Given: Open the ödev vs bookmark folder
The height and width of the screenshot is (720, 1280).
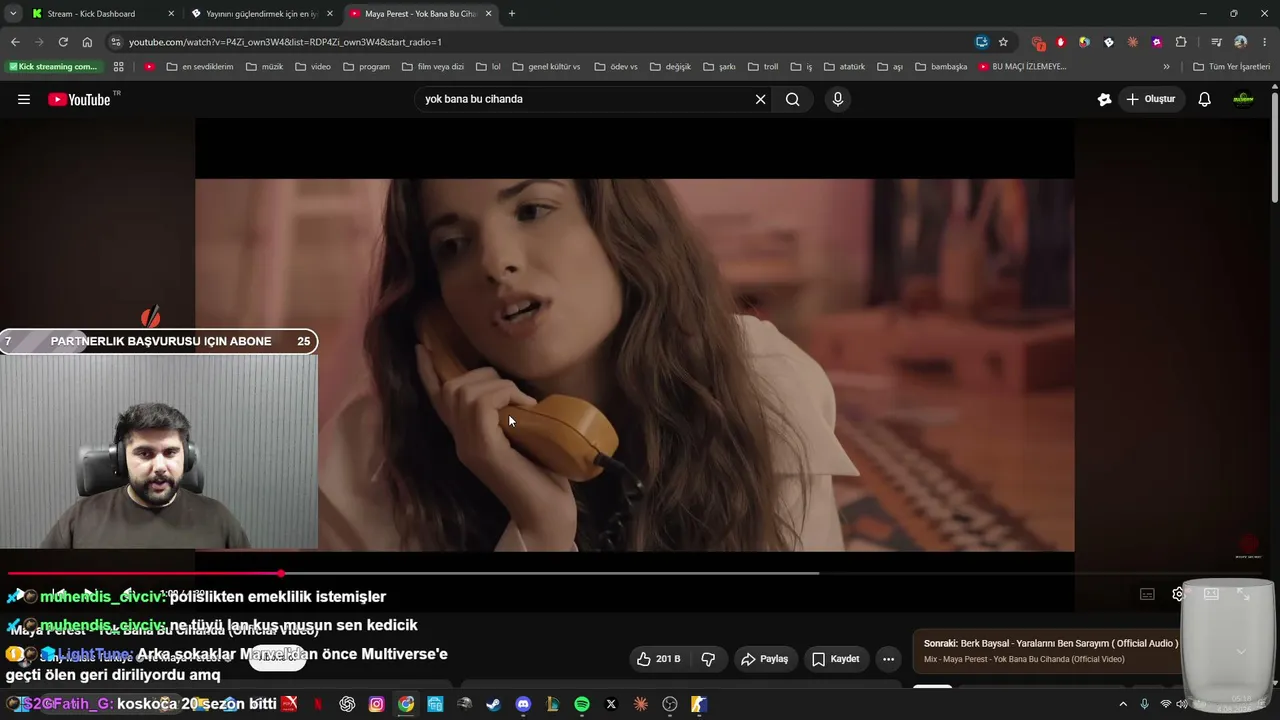Looking at the screenshot, I should coord(616,67).
